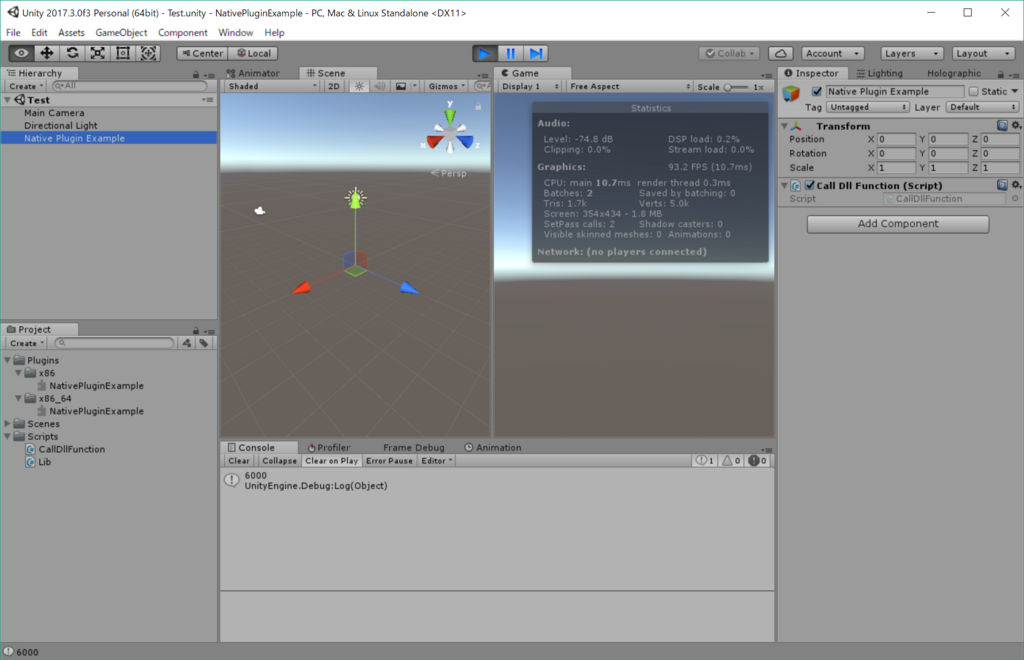
Task: Toggle pivot Center mode button
Action: tap(202, 54)
